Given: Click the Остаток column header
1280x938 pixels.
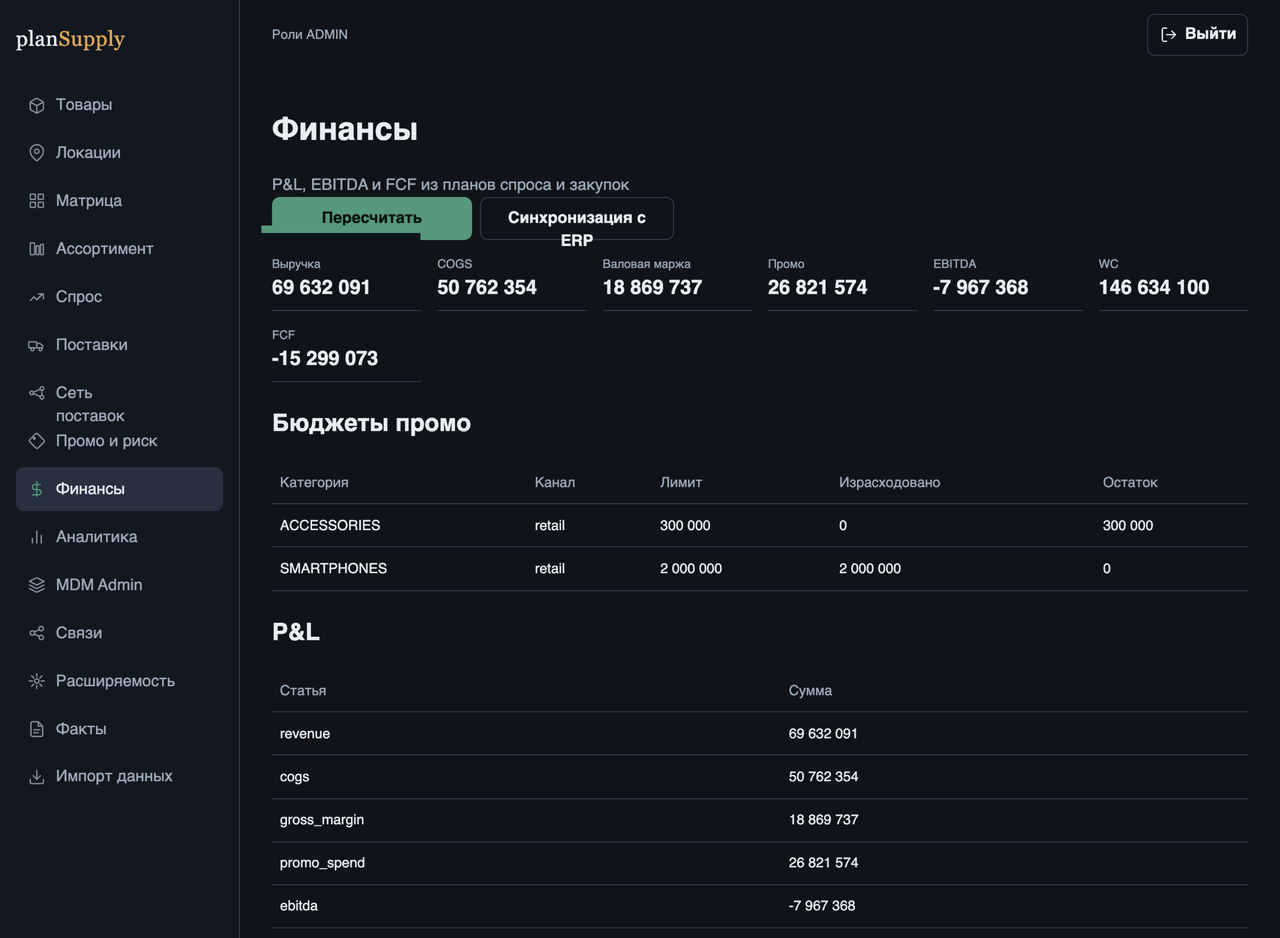Looking at the screenshot, I should tap(1130, 482).
